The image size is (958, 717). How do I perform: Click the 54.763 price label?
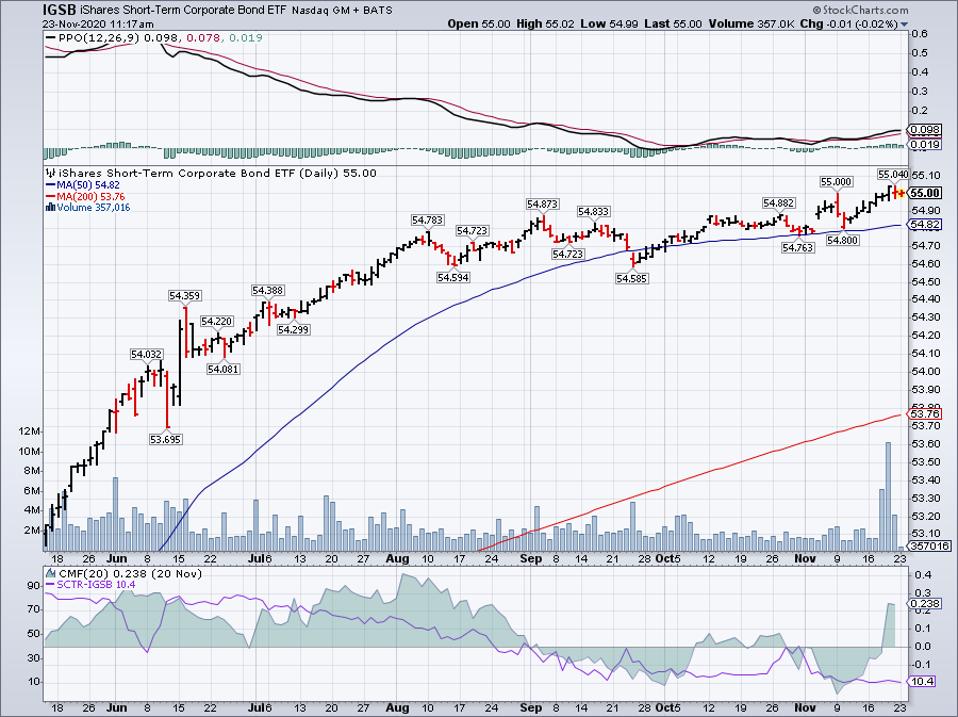(797, 247)
